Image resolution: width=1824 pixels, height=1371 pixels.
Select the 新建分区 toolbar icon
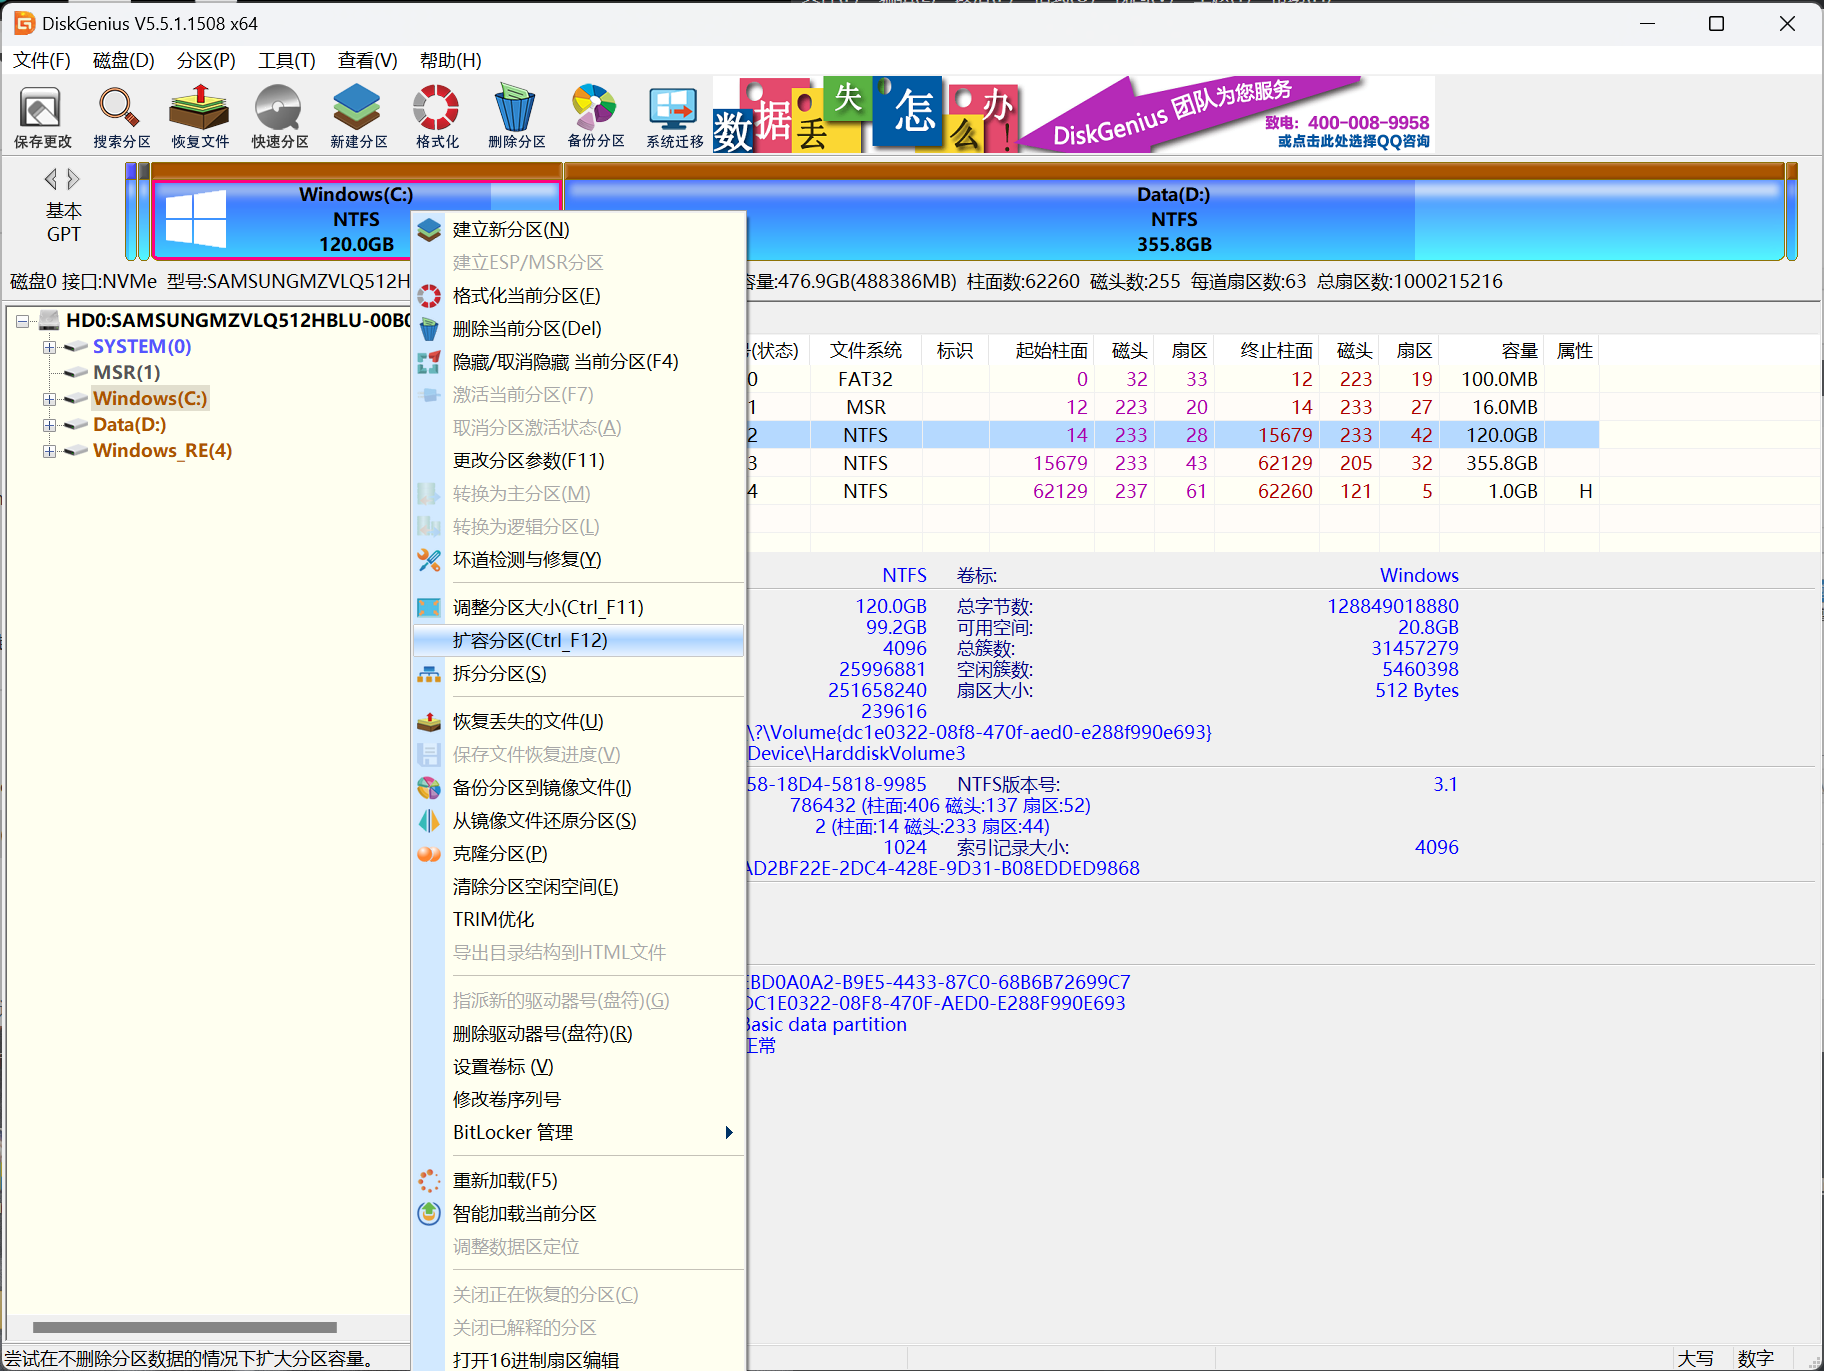pos(358,116)
